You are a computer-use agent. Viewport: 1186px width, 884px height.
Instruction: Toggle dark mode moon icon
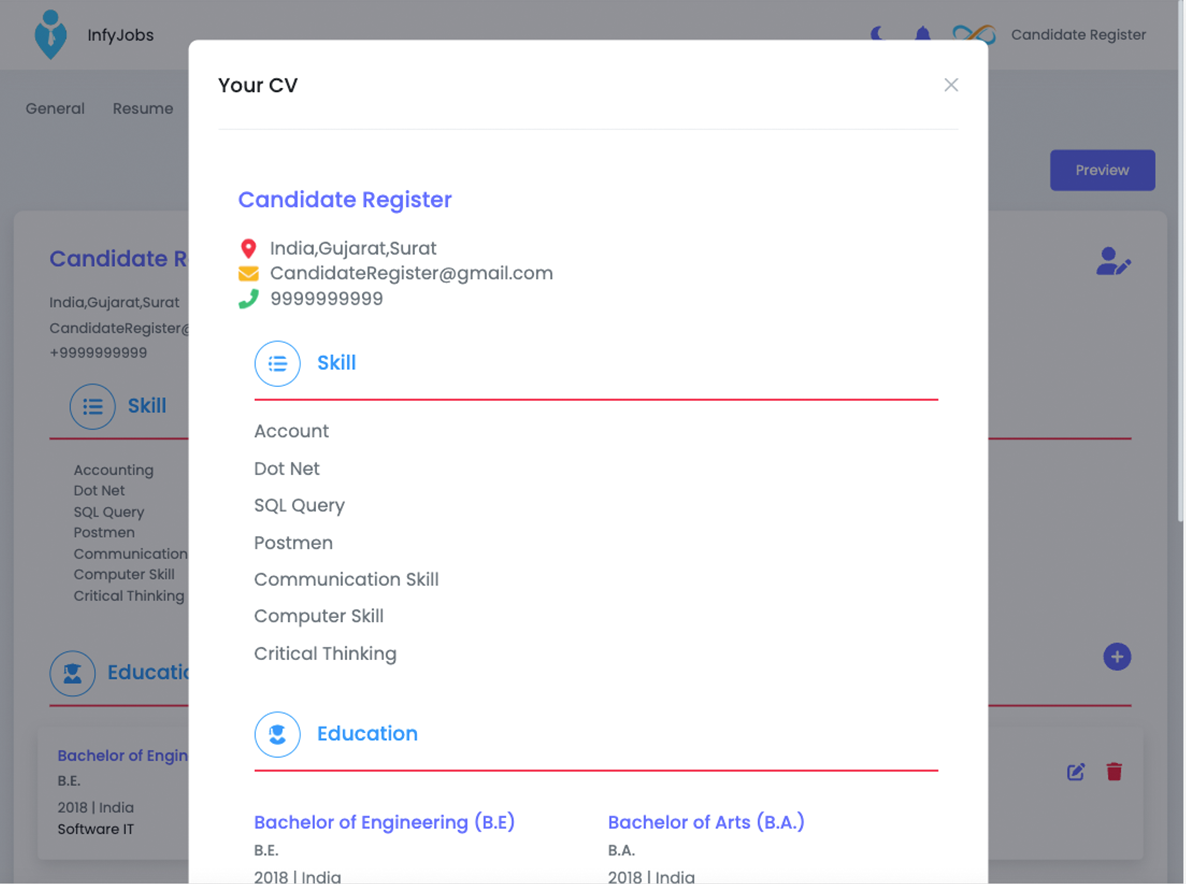pos(878,35)
